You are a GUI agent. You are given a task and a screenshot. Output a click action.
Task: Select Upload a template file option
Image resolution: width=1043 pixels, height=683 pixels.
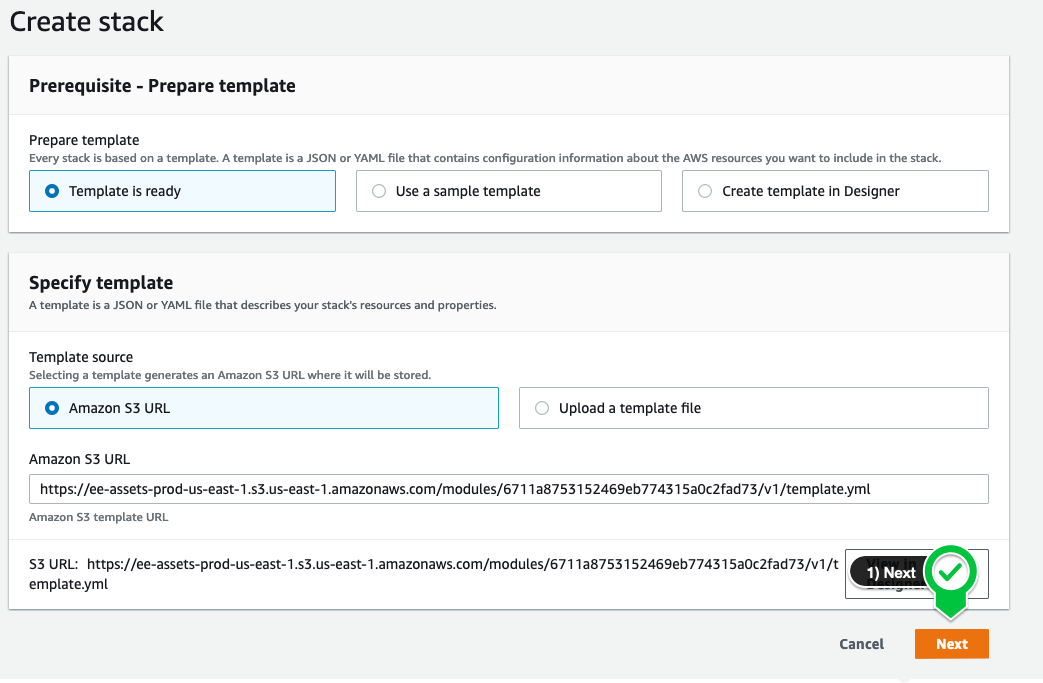tap(753, 408)
